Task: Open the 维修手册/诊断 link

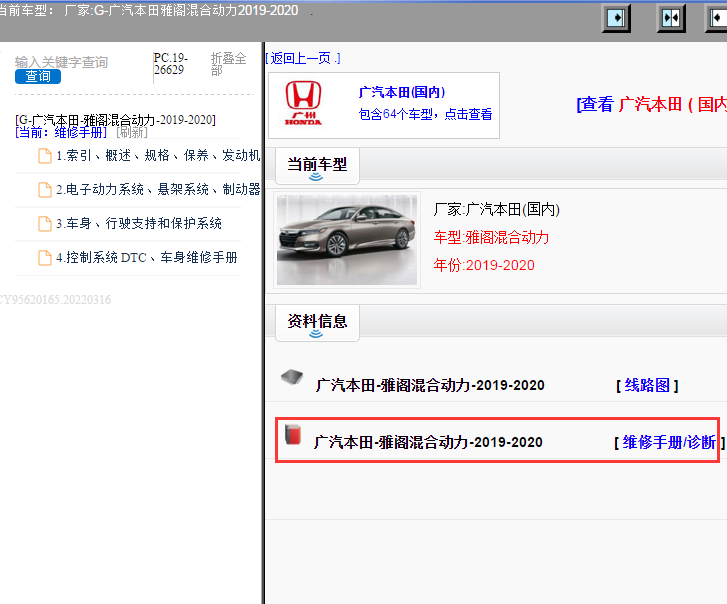Action: (669, 442)
